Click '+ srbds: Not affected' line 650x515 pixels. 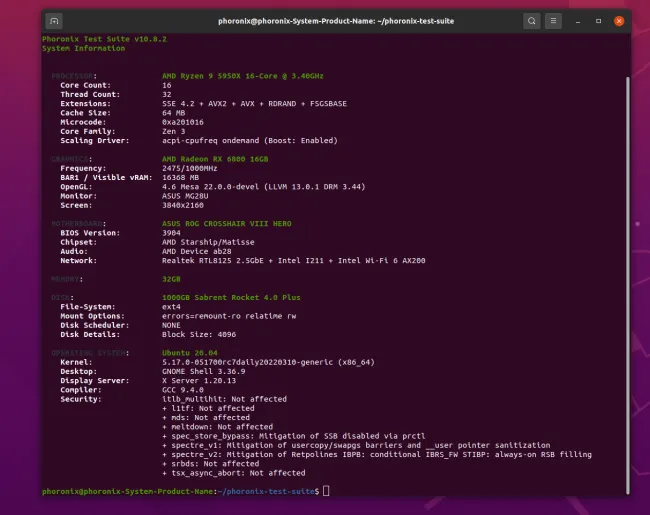point(210,464)
